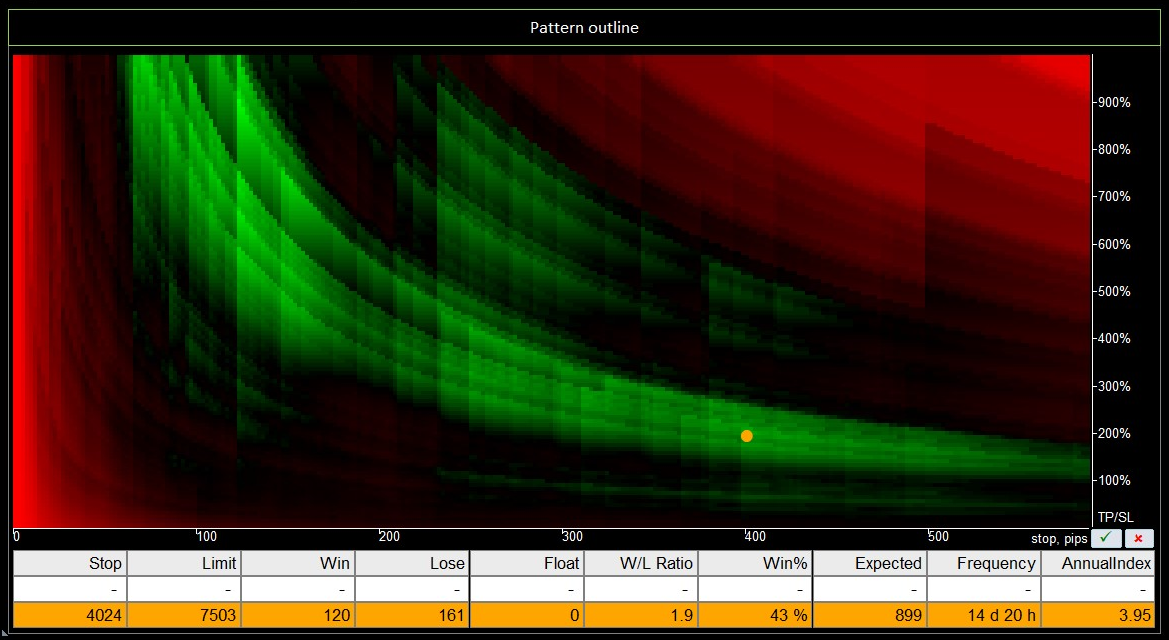Click the dash cell under AnnualIndex header
The height and width of the screenshot is (640, 1169).
tap(1097, 589)
